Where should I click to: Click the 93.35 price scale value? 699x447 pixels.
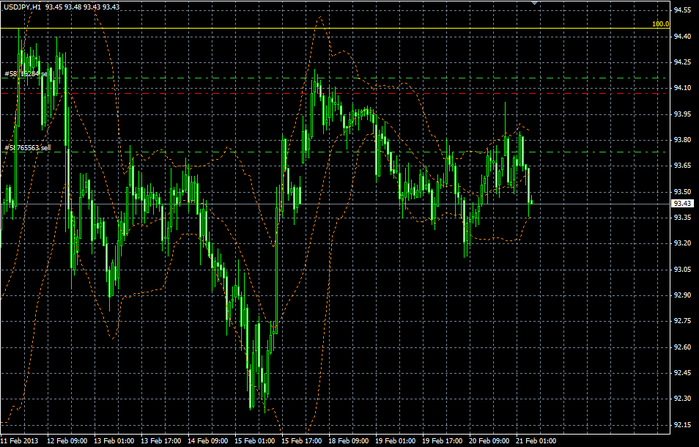(x=683, y=217)
